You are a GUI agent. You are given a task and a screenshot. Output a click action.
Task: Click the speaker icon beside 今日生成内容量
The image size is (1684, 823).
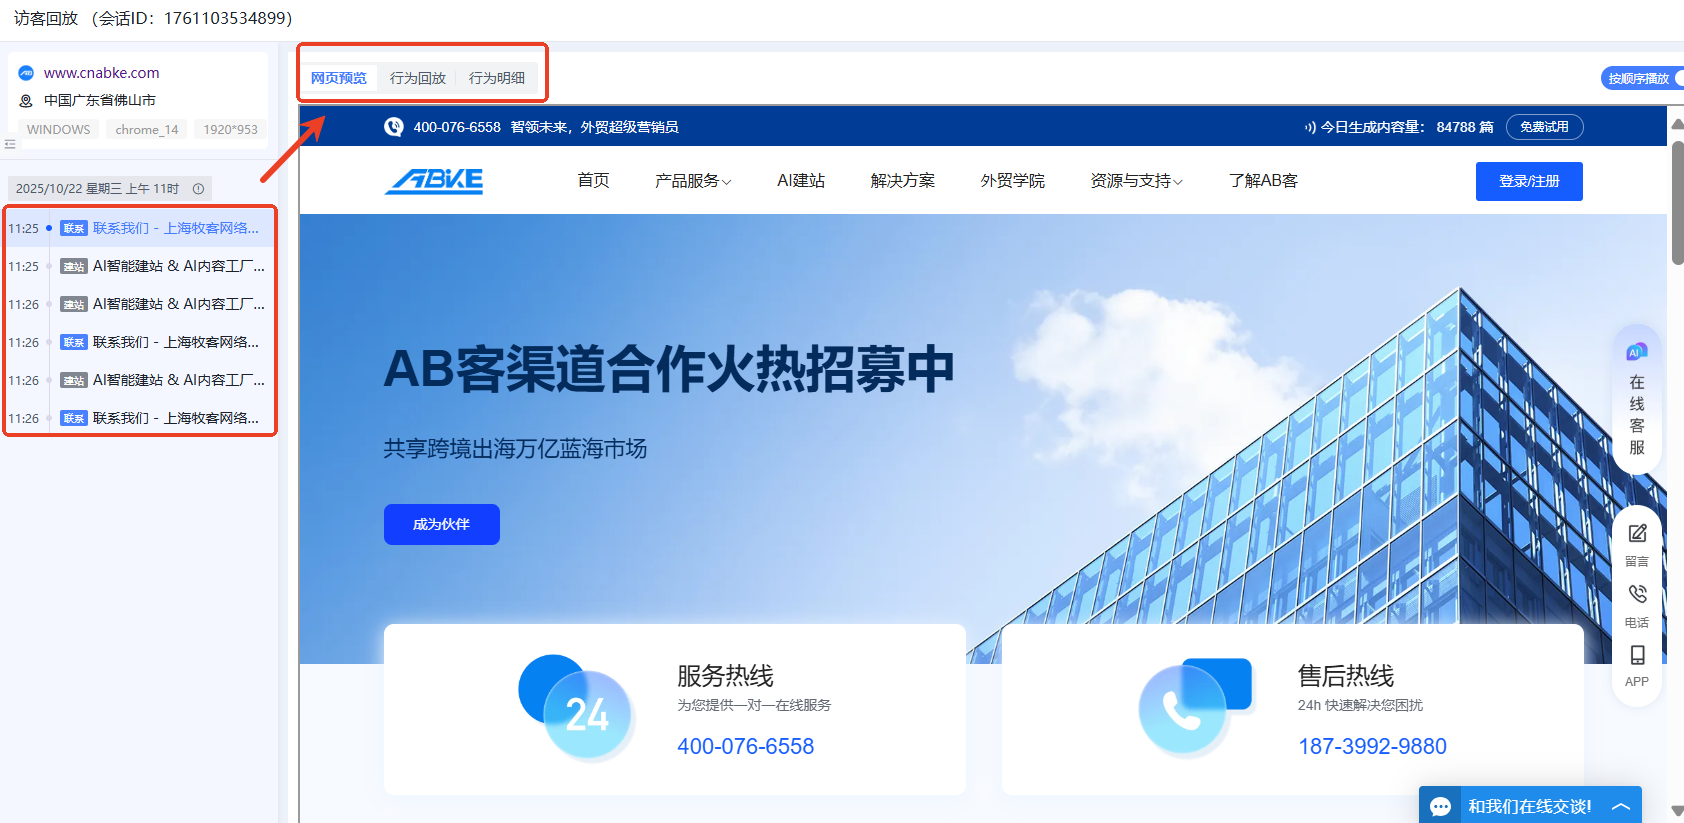pos(1310,127)
